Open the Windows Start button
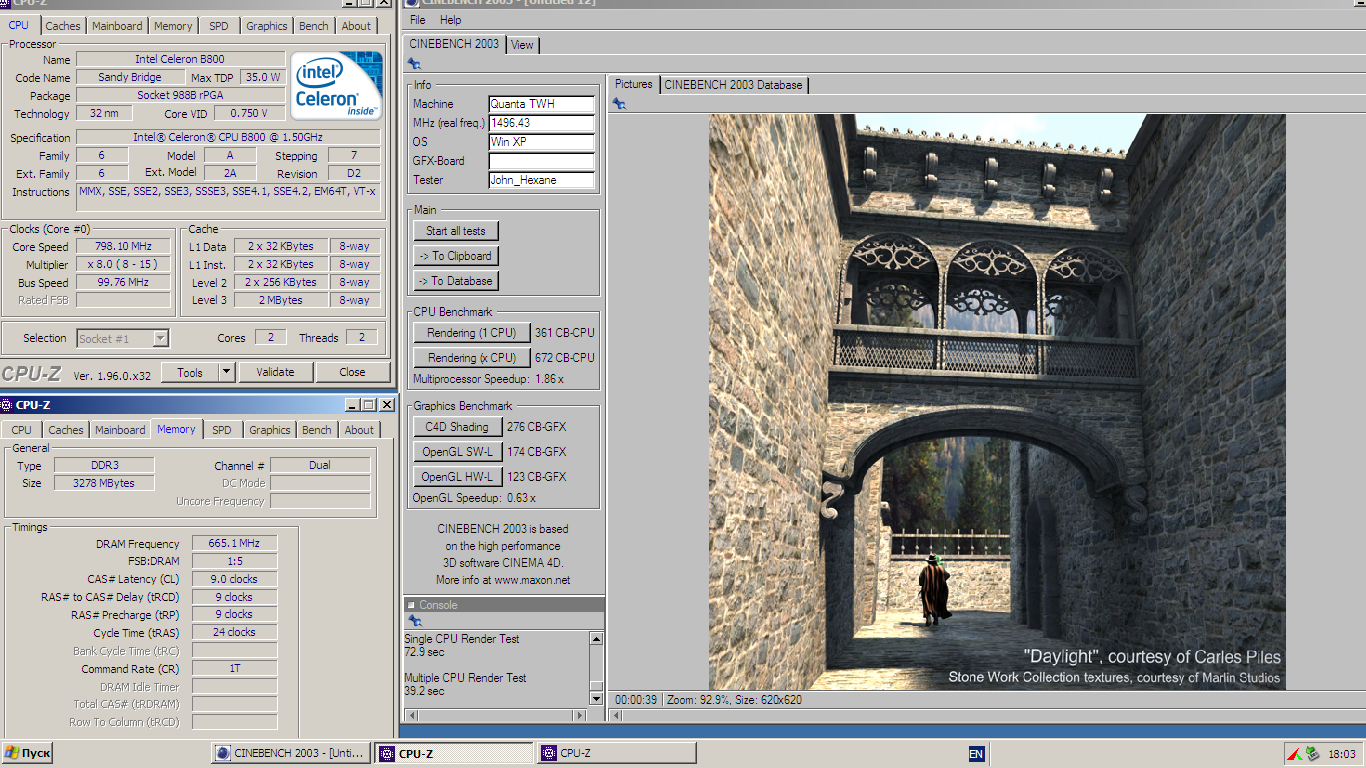Screen dimensions: 1366x768 click(27, 753)
